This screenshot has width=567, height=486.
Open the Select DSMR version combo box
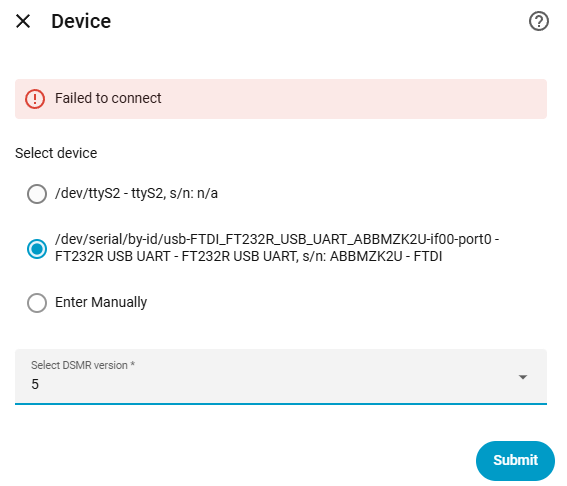(x=281, y=376)
